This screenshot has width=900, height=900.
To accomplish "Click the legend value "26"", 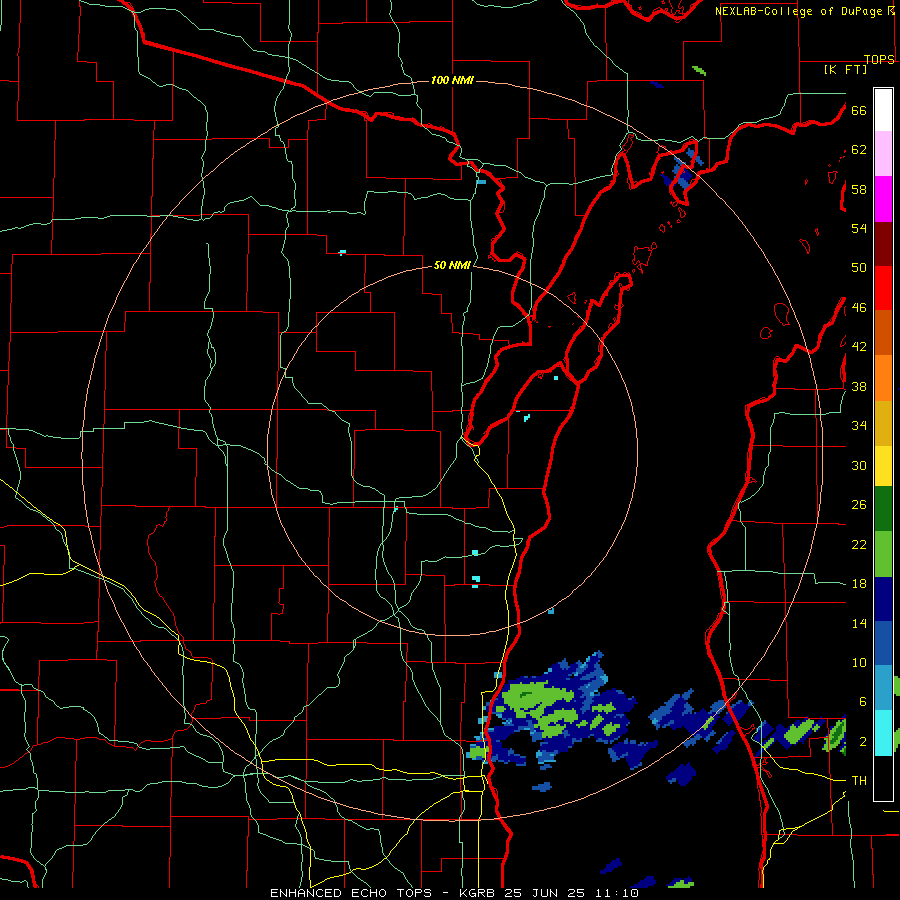I will tap(859, 505).
